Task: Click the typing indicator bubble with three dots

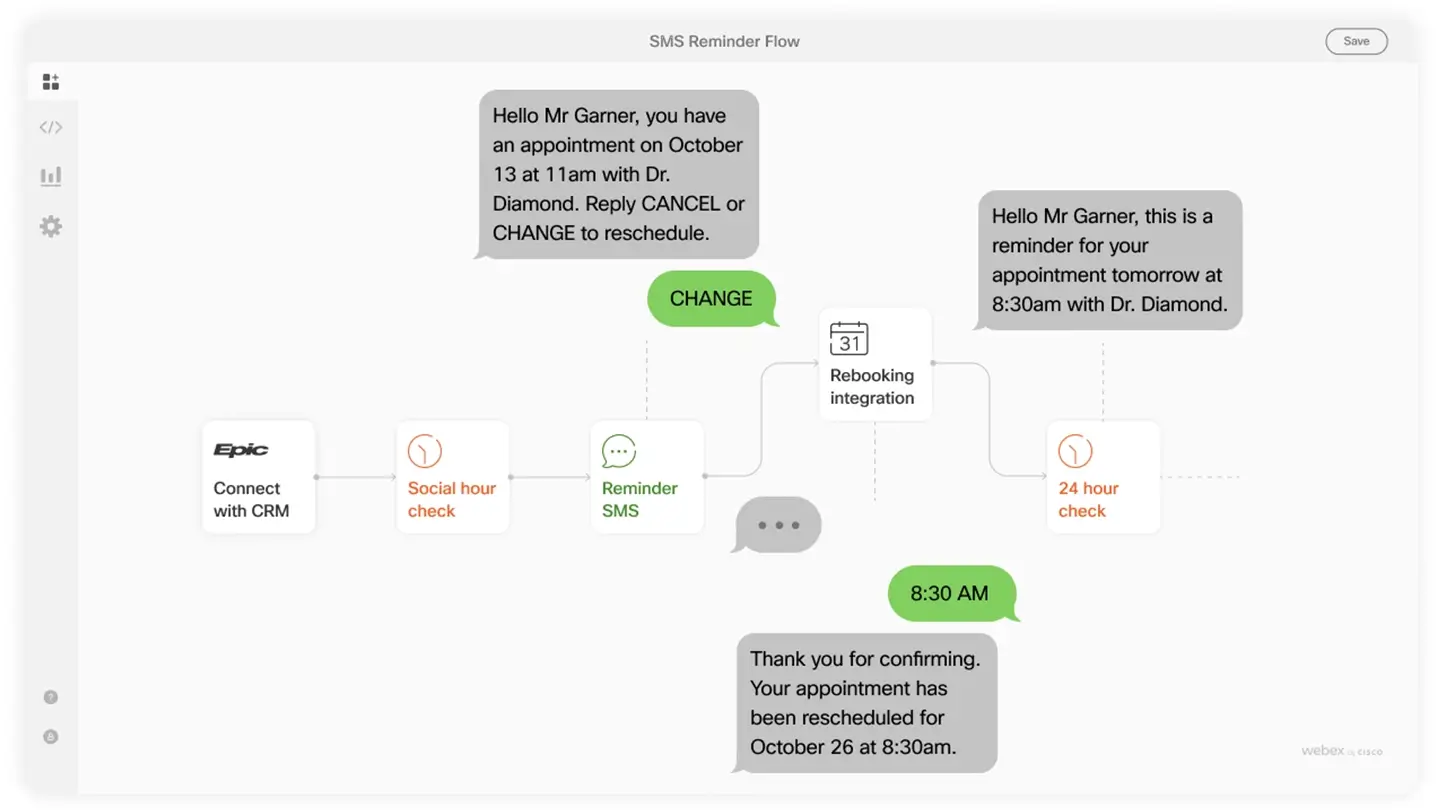Action: coord(776,523)
